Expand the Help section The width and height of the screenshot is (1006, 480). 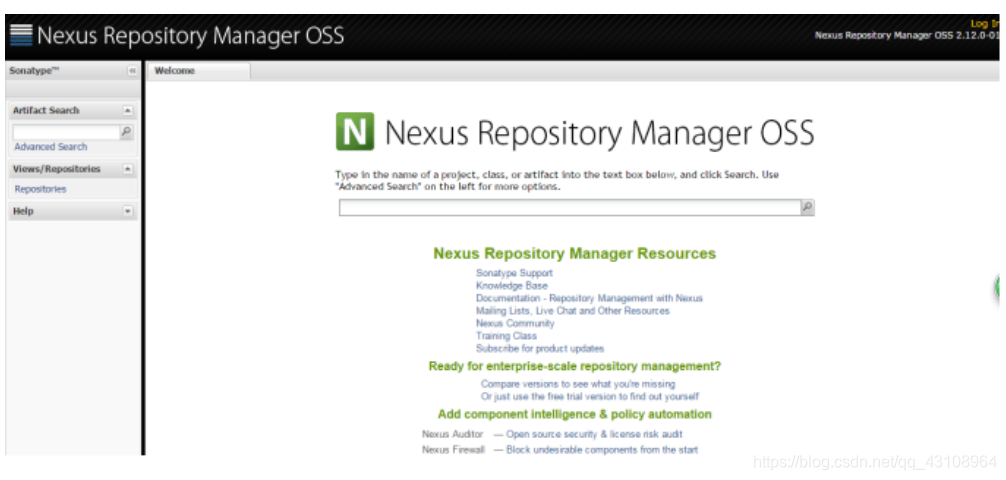pyautogui.click(x=128, y=211)
